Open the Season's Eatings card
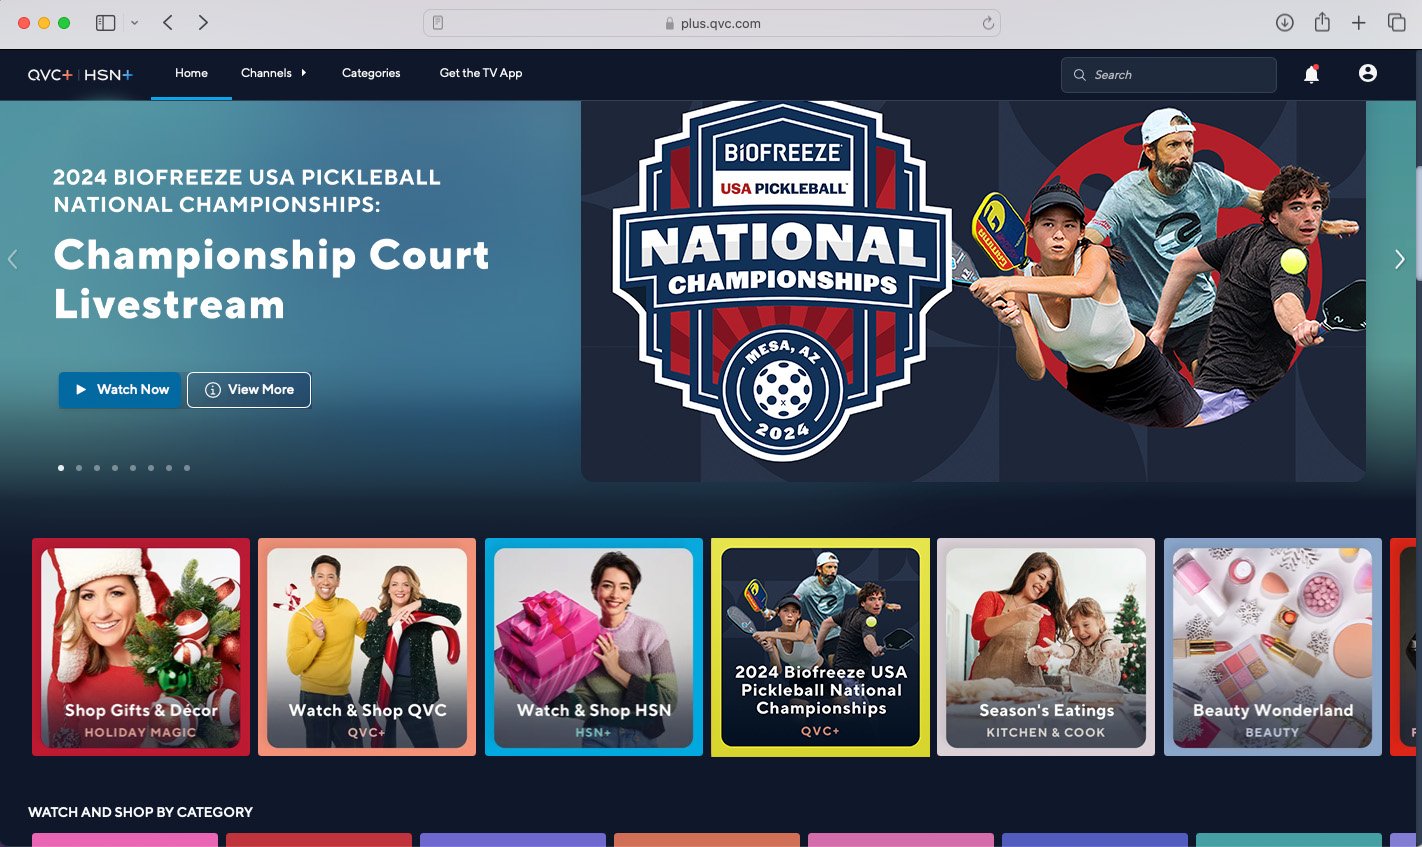 (1046, 647)
